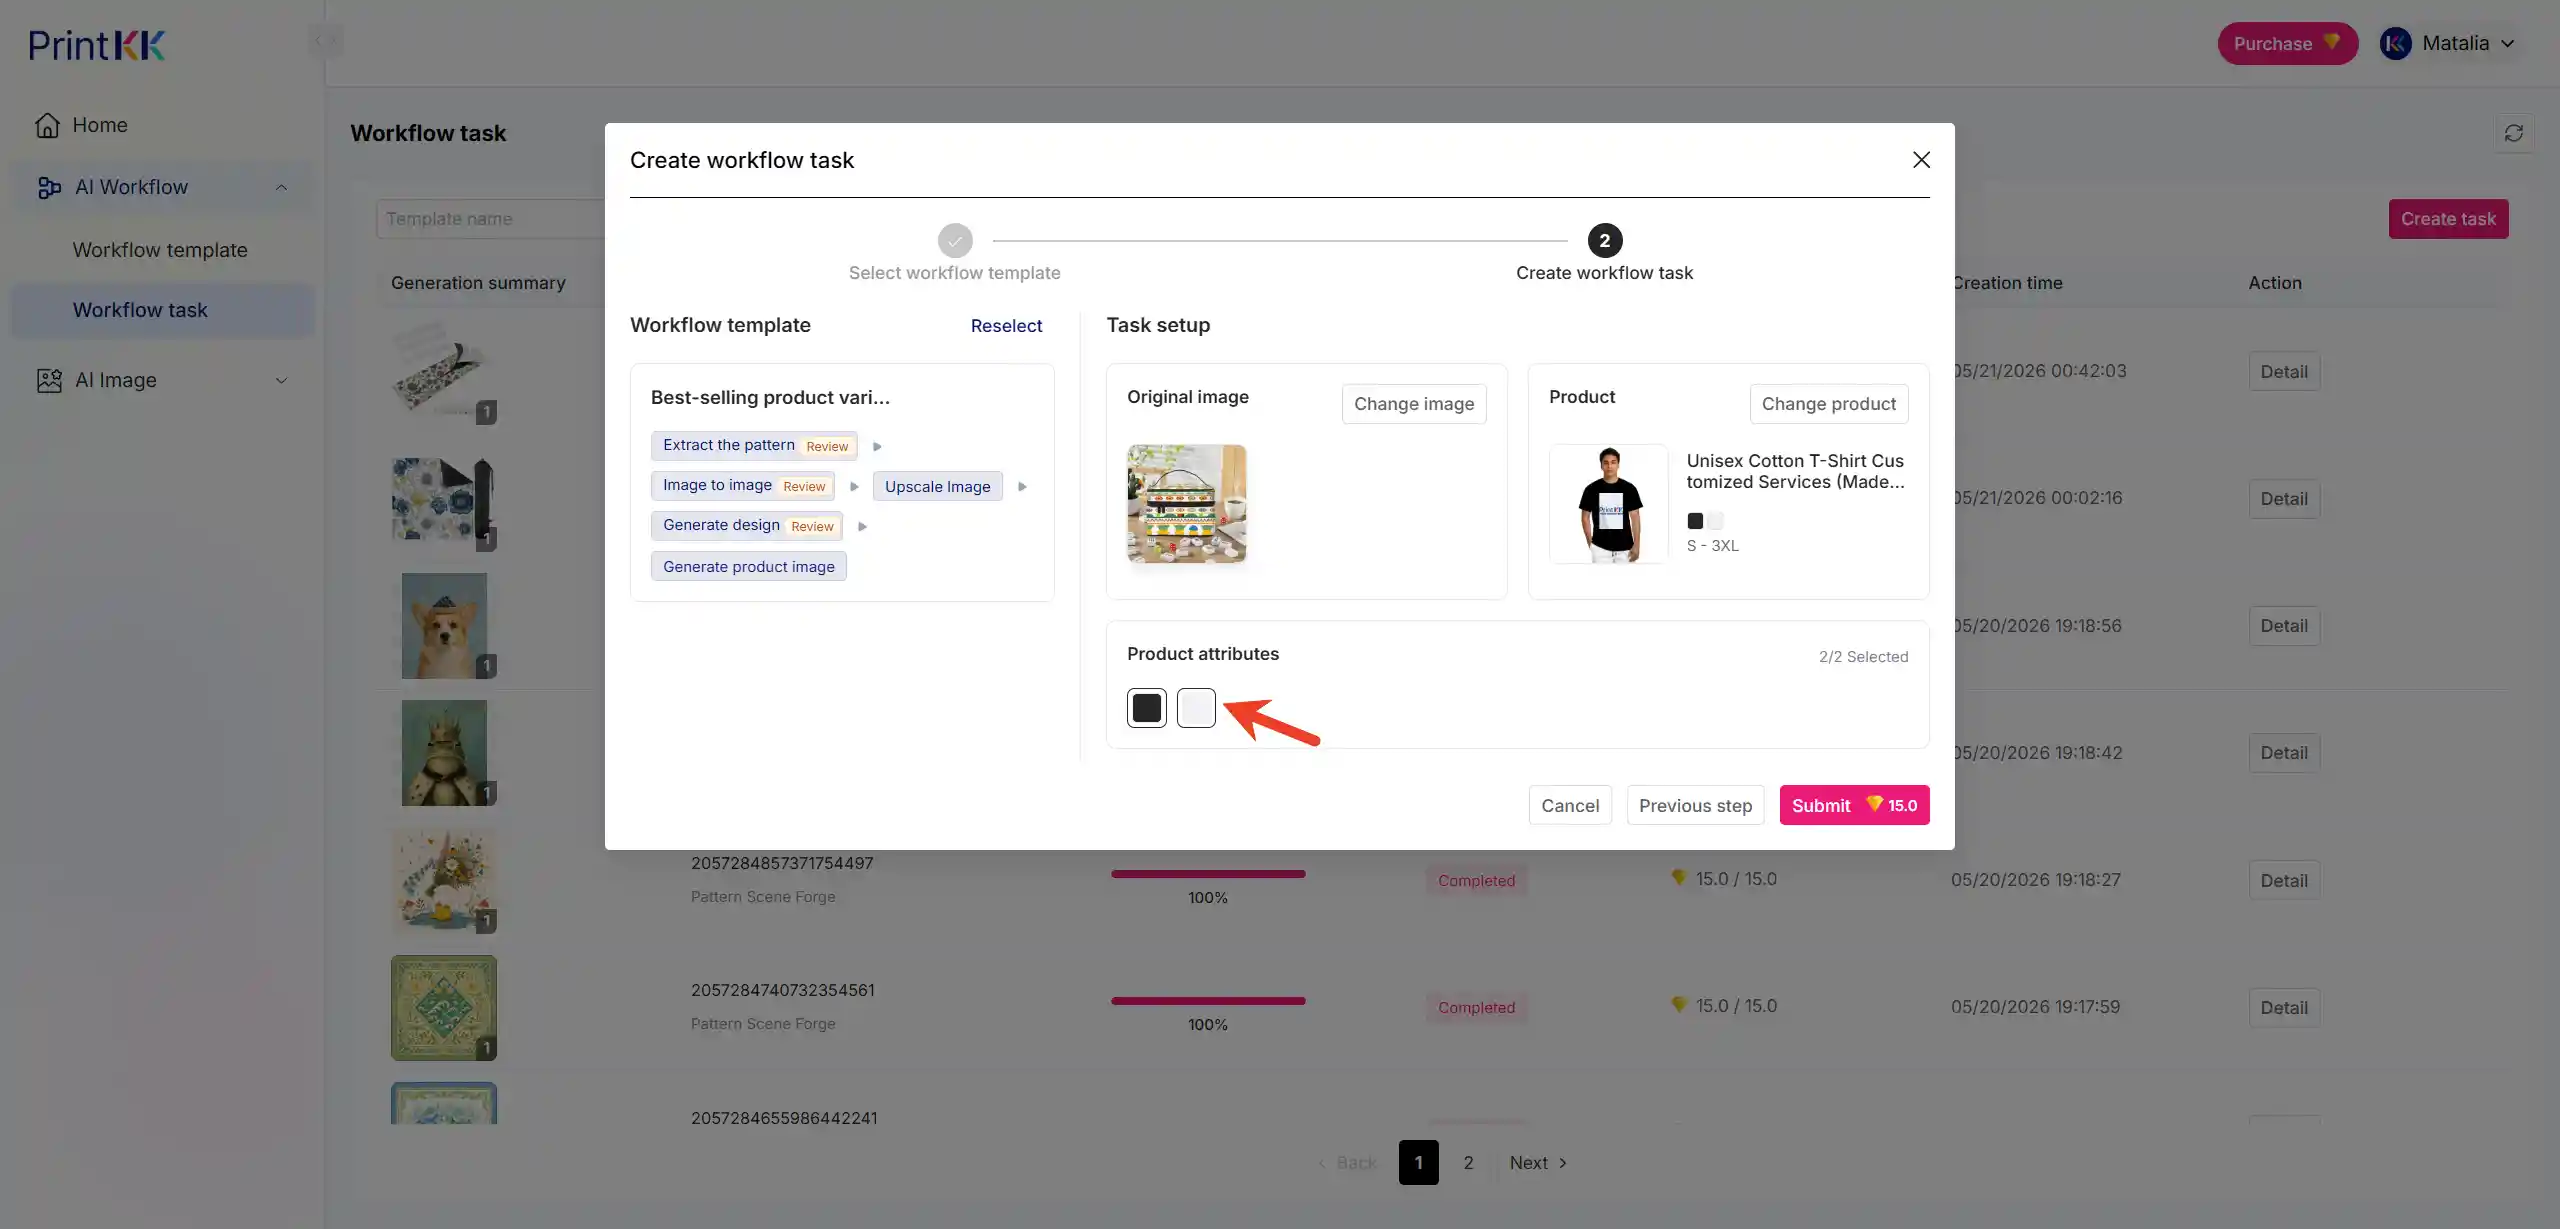Go to page 2 of tasks
The height and width of the screenshot is (1229, 2560).
pyautogui.click(x=1468, y=1163)
